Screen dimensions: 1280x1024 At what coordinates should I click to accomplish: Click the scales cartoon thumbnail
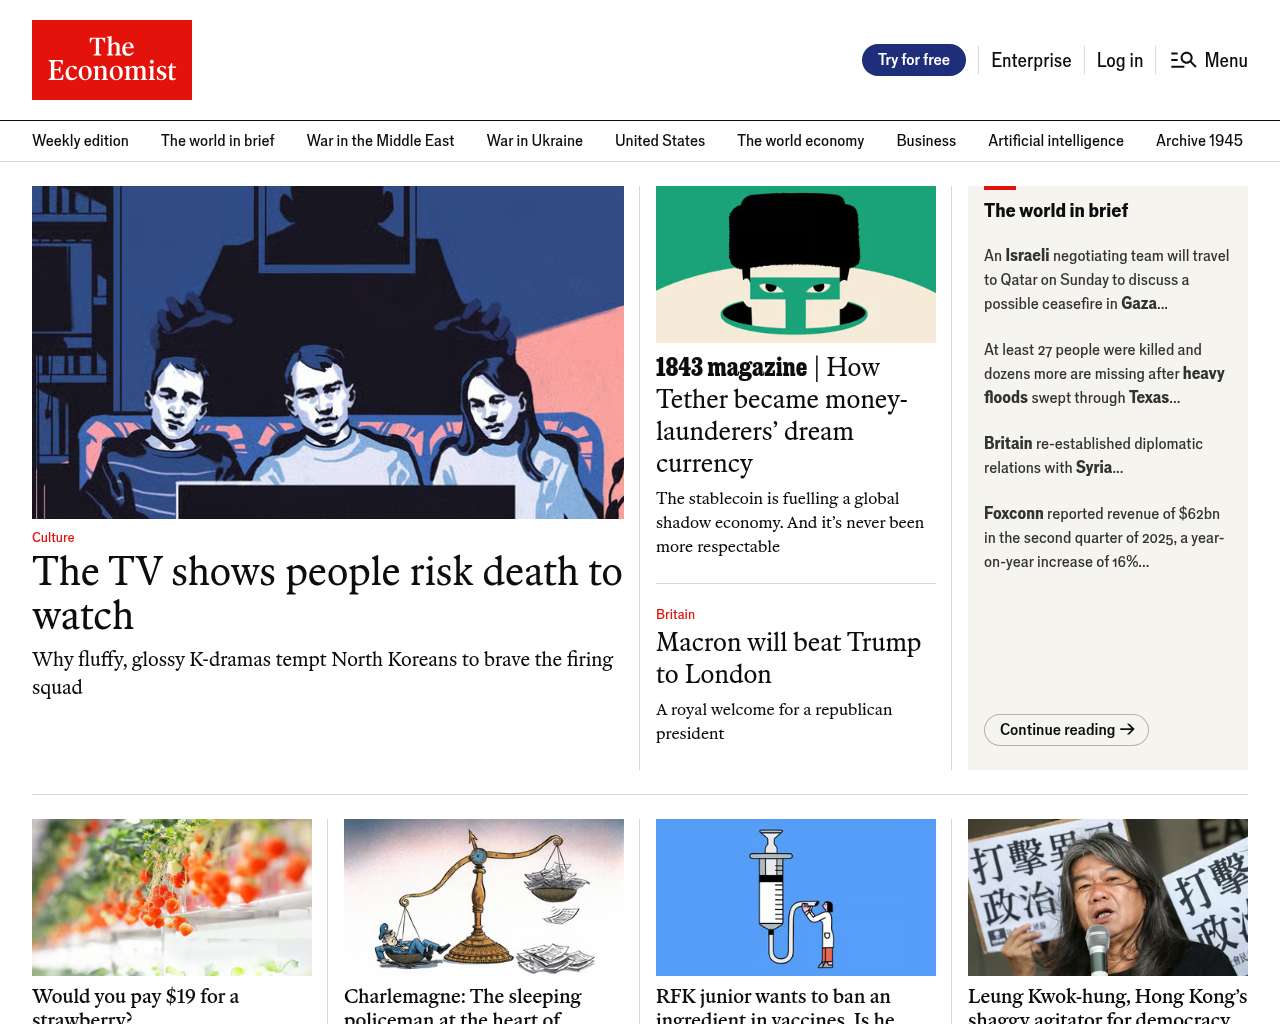click(x=484, y=897)
